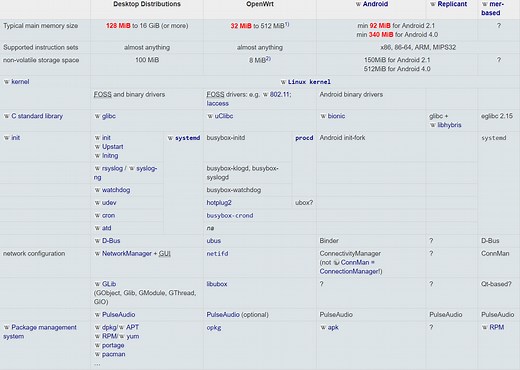Open the procd link
Screen dimensions: 520x370
[304, 138]
